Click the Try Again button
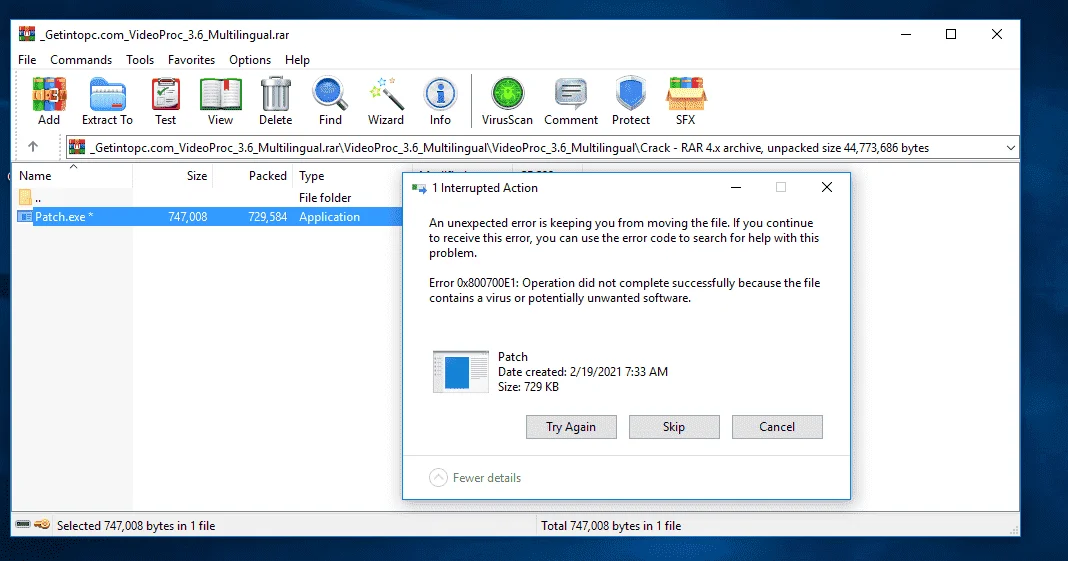 tap(571, 427)
